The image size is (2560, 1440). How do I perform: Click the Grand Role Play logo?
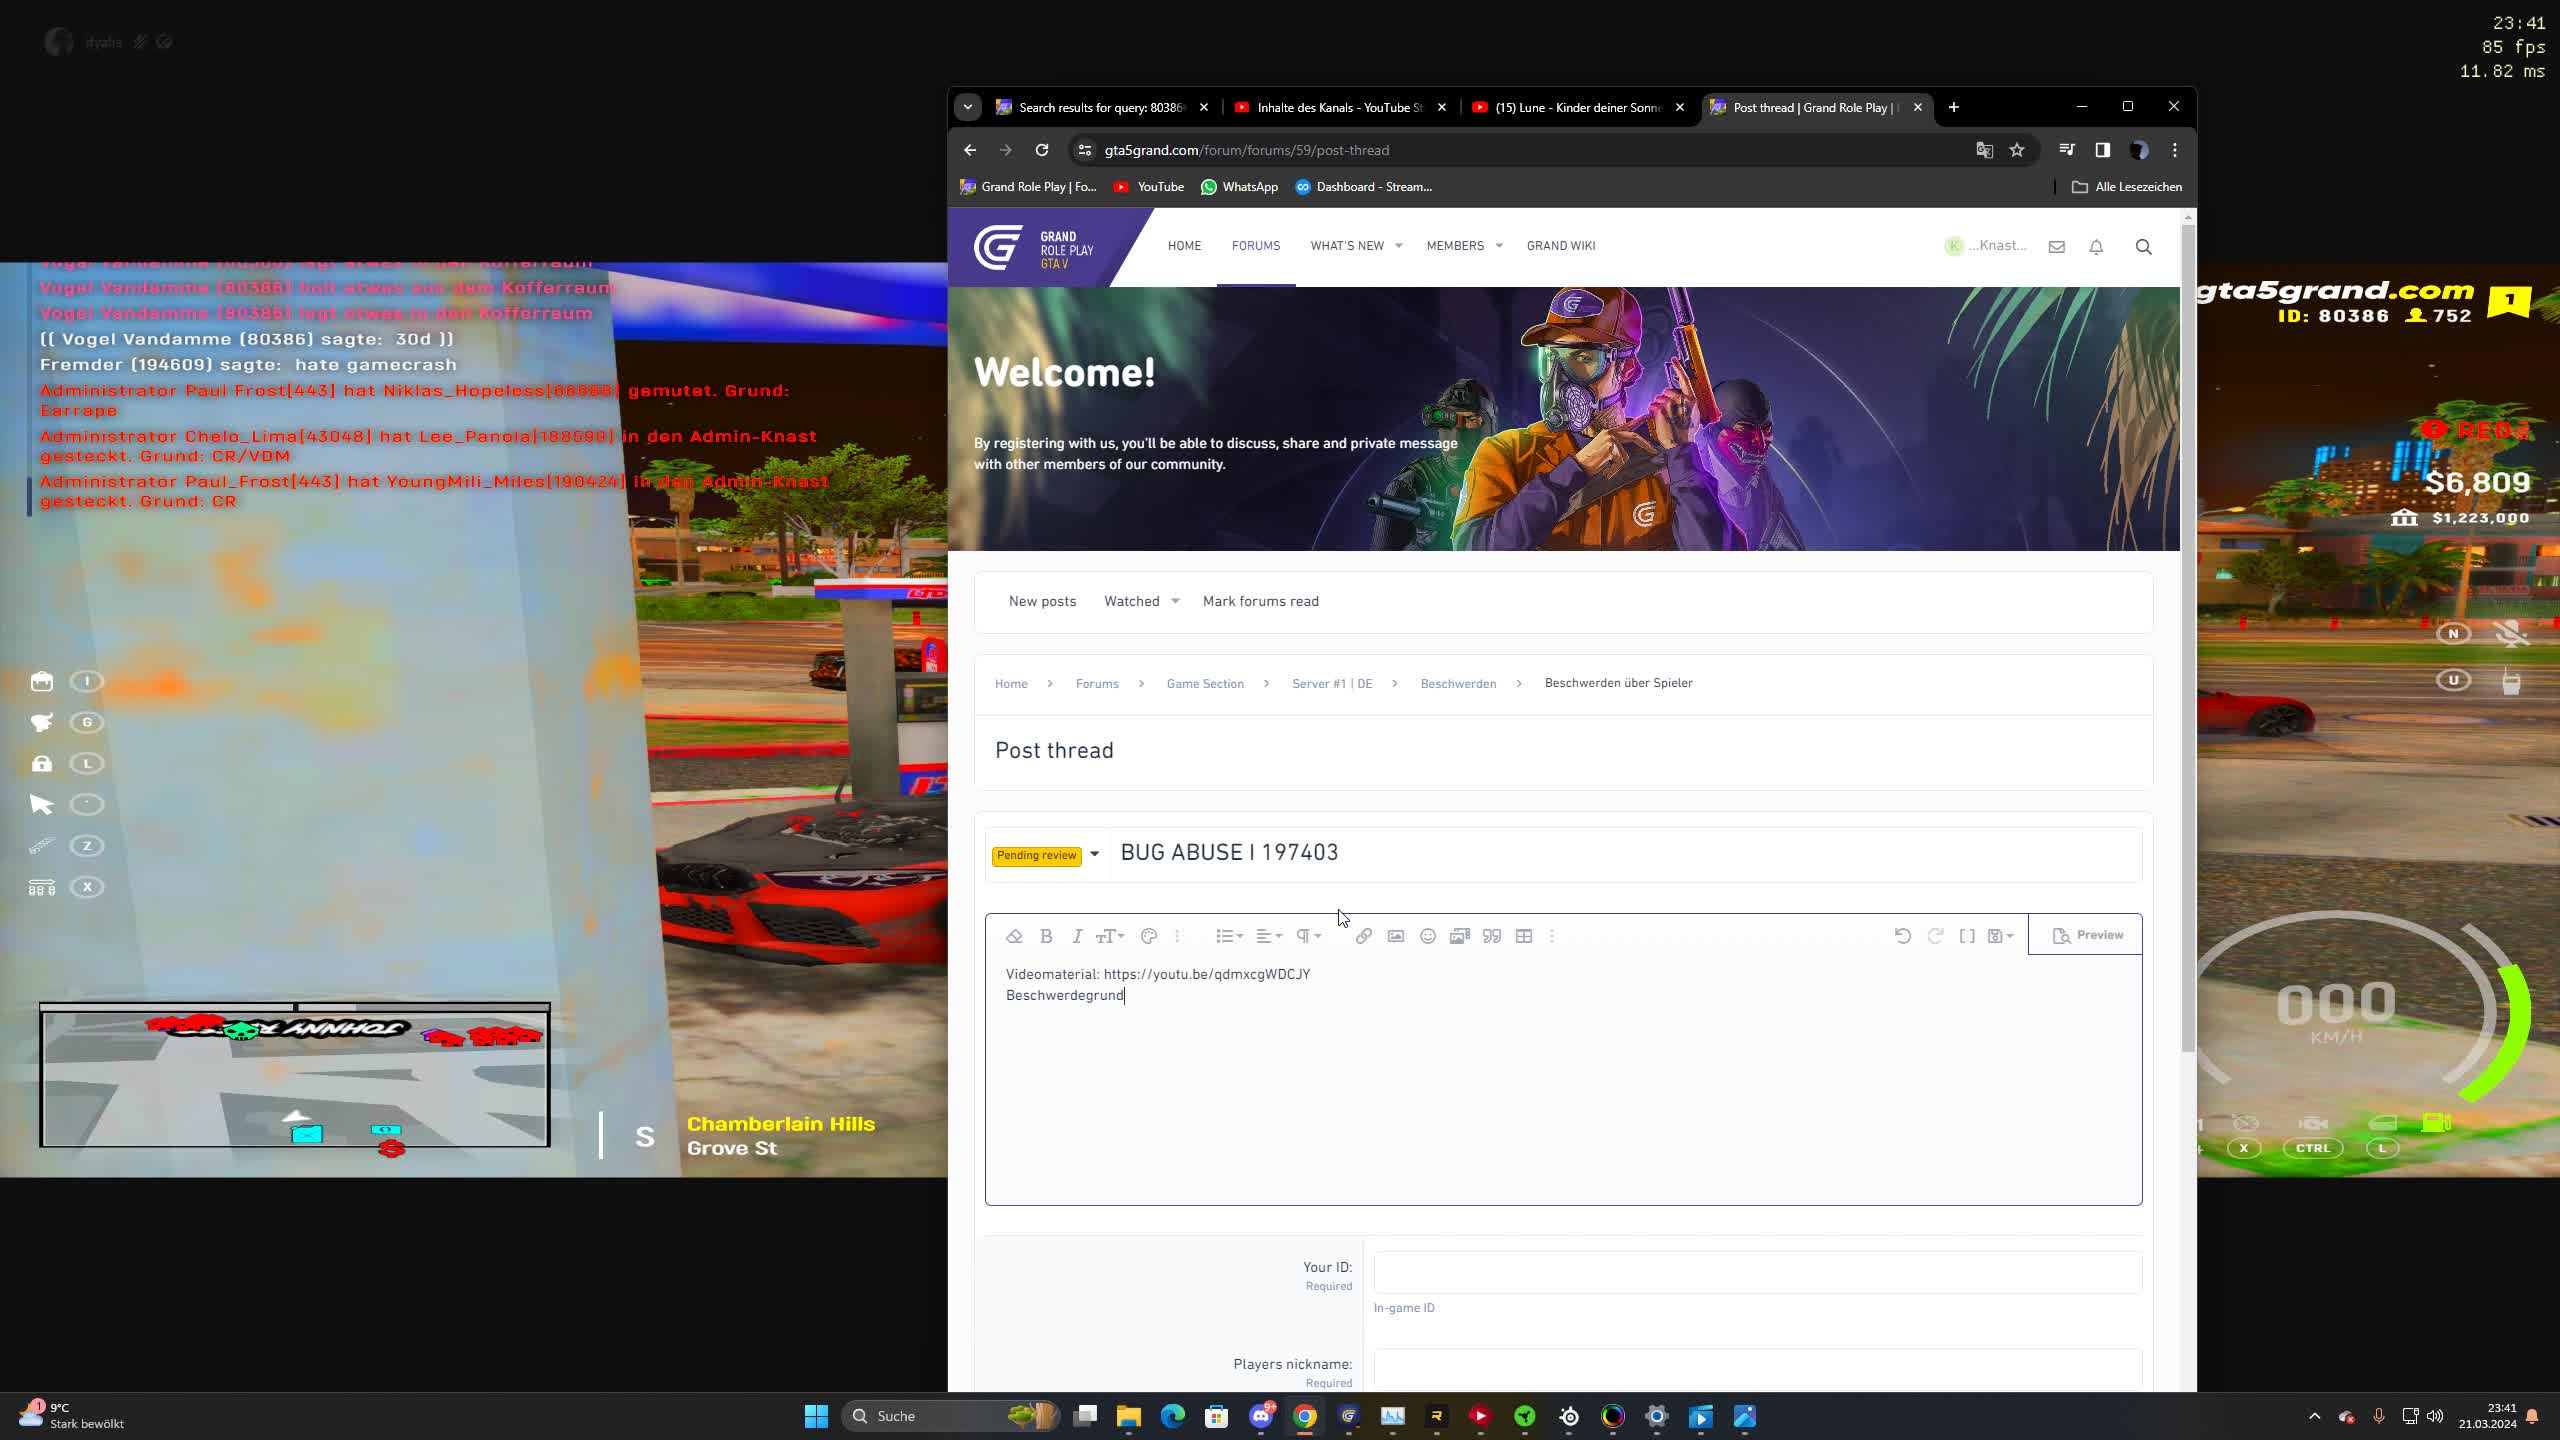click(x=1034, y=247)
